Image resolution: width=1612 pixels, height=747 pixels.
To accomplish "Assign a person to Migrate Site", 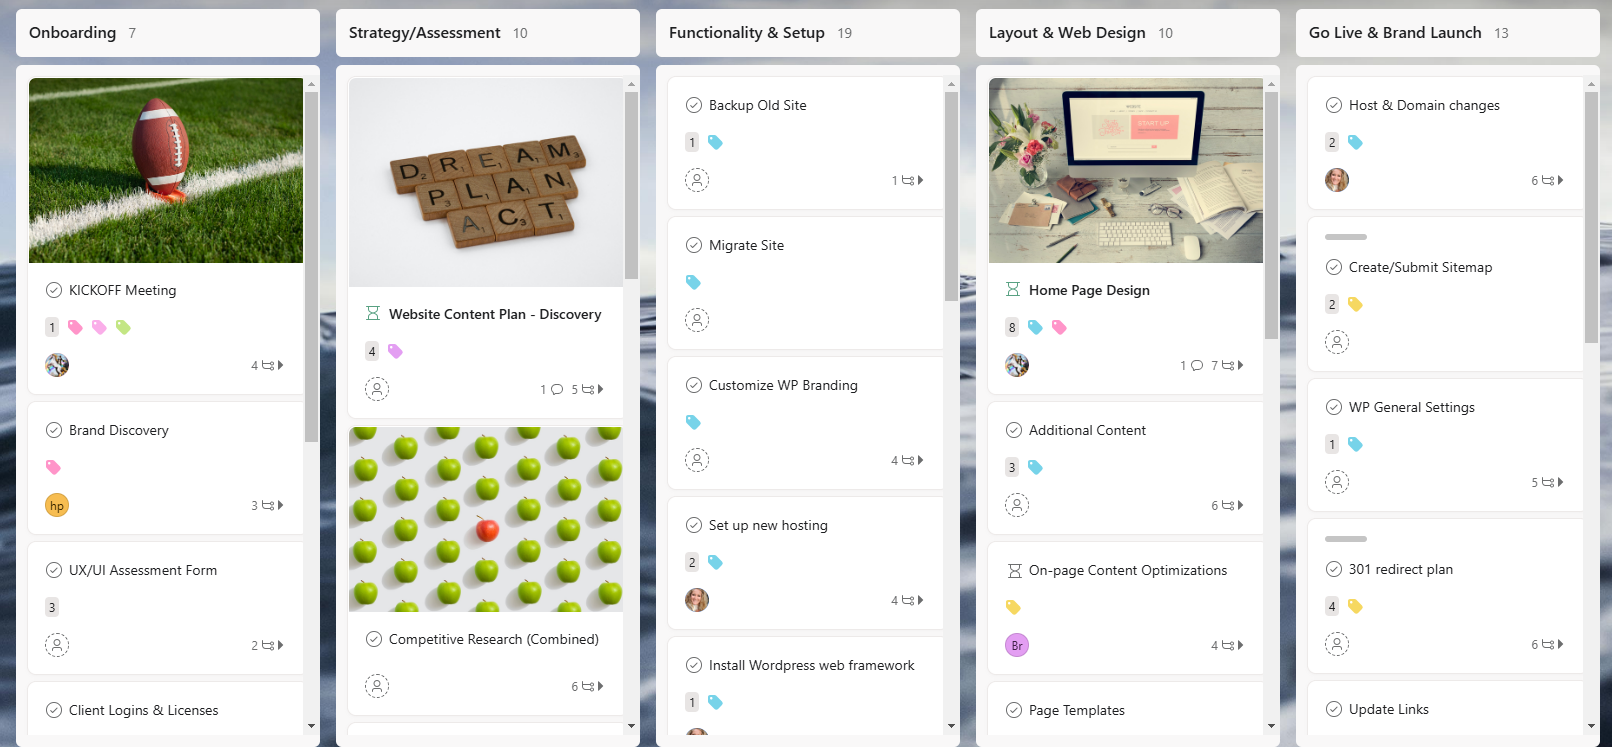I will [697, 320].
